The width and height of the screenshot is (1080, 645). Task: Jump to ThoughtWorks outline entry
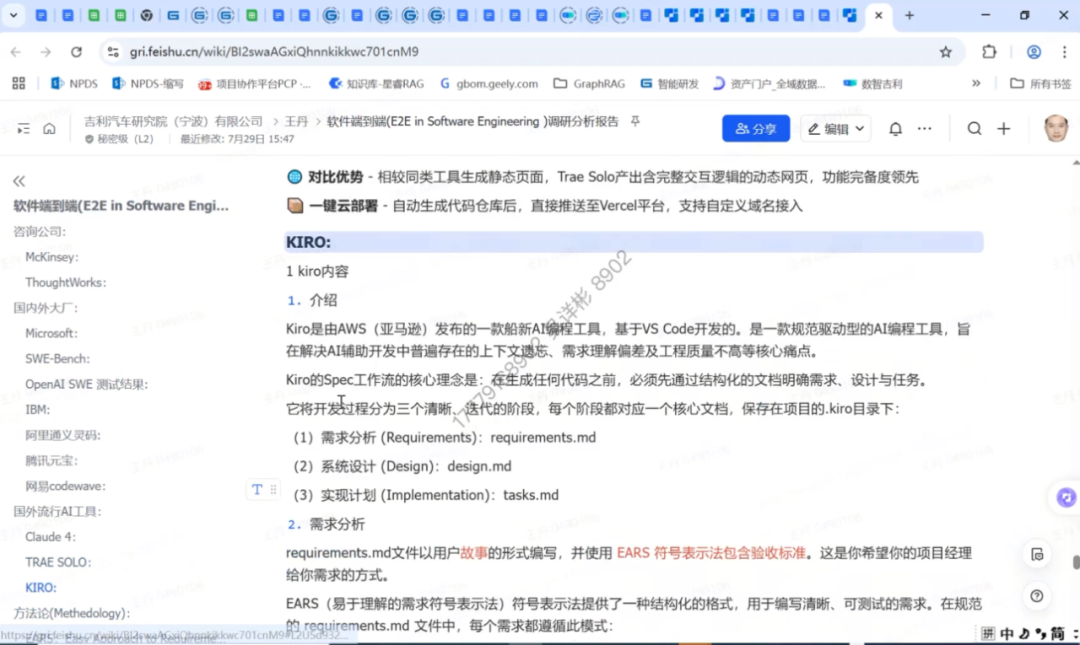(x=65, y=283)
